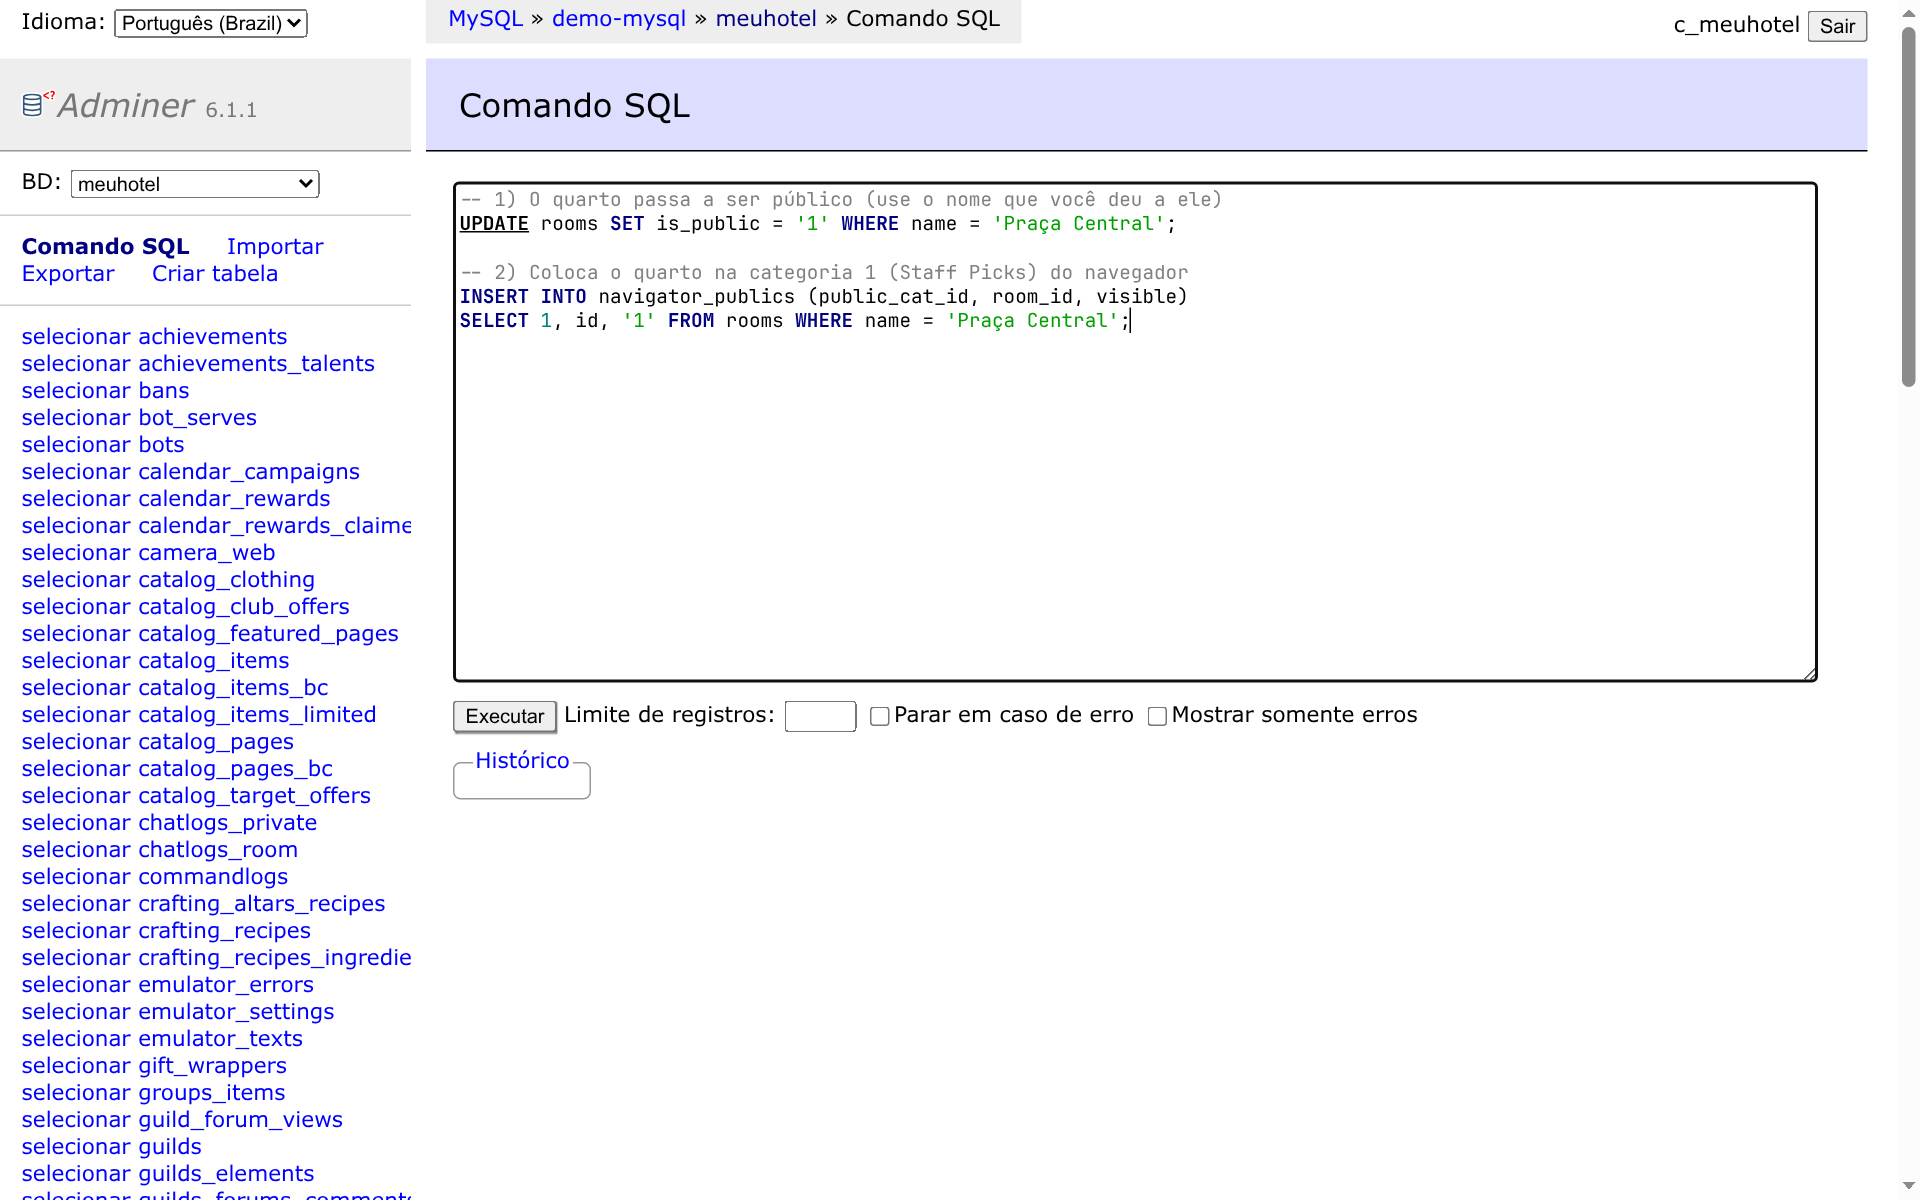Open selecionar camera_web table
Screen dimensions: 1920x1200
tap(148, 553)
